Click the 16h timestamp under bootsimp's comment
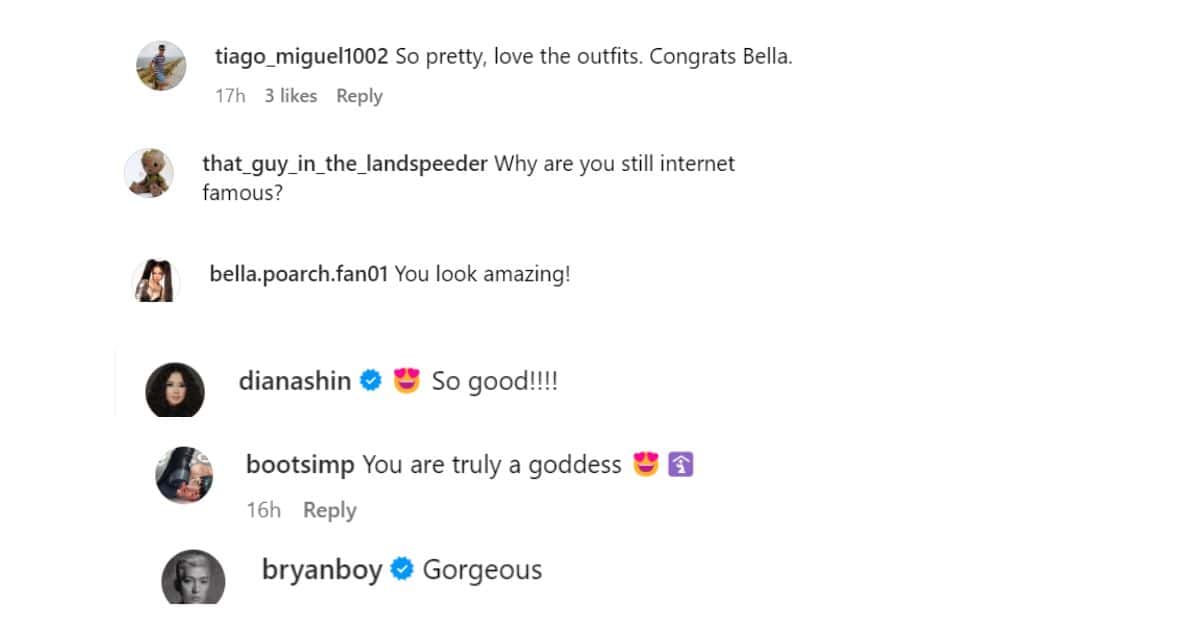 263,510
